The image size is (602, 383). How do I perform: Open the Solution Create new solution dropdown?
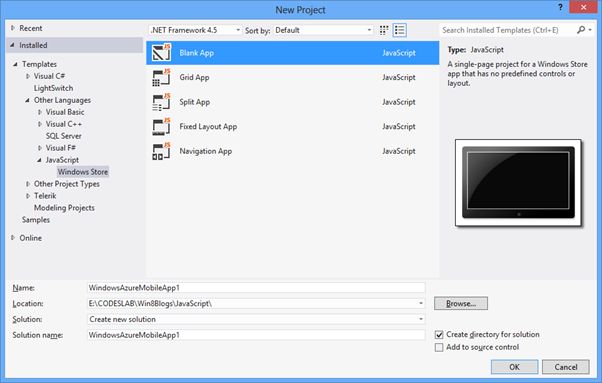(x=421, y=319)
